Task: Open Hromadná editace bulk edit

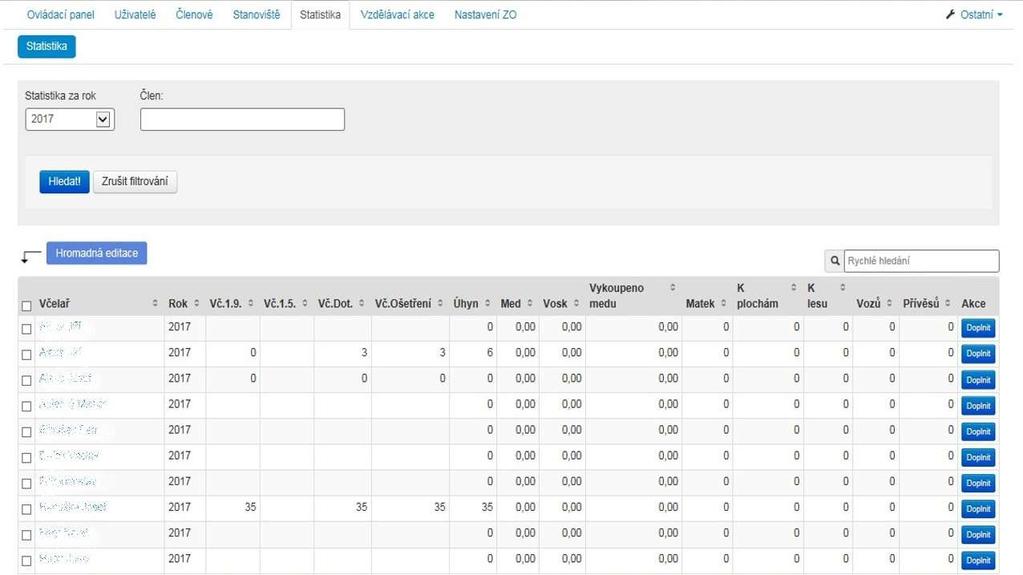Action: (97, 253)
